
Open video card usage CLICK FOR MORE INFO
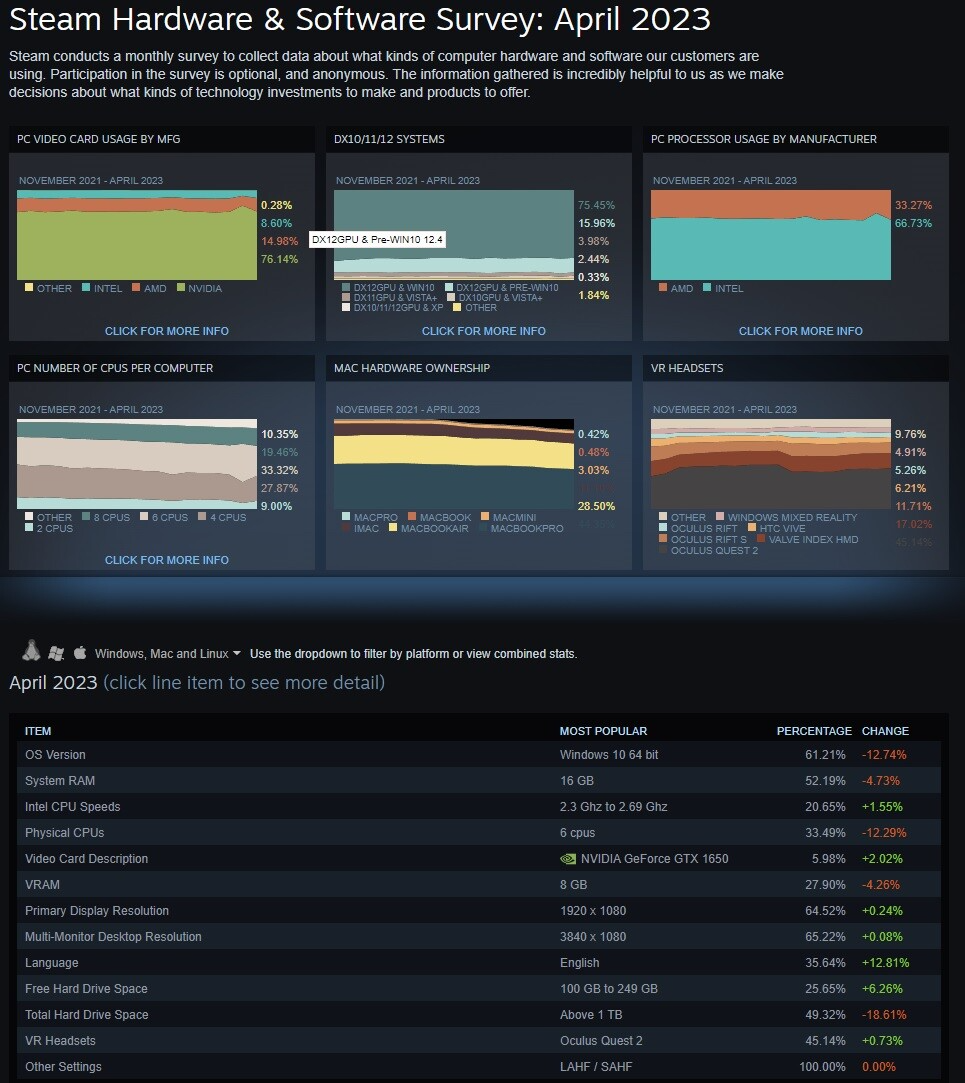pyautogui.click(x=166, y=331)
